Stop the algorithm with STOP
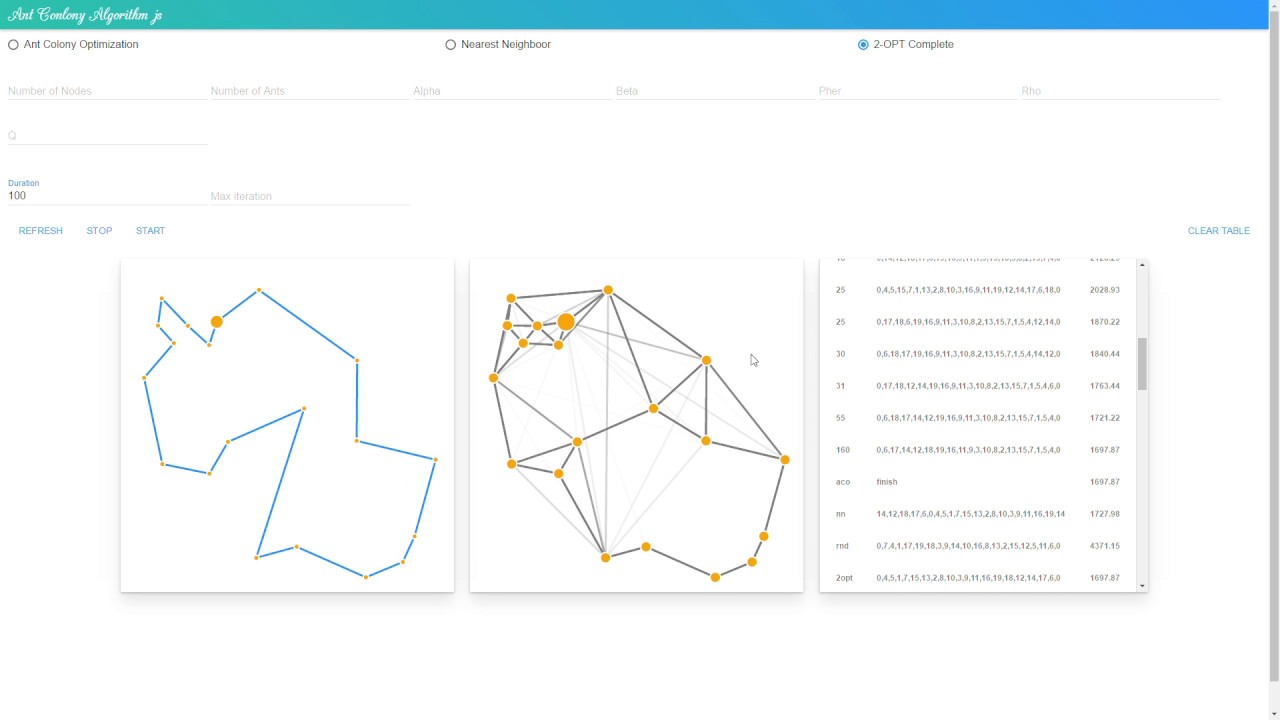This screenshot has width=1280, height=720. (x=99, y=231)
